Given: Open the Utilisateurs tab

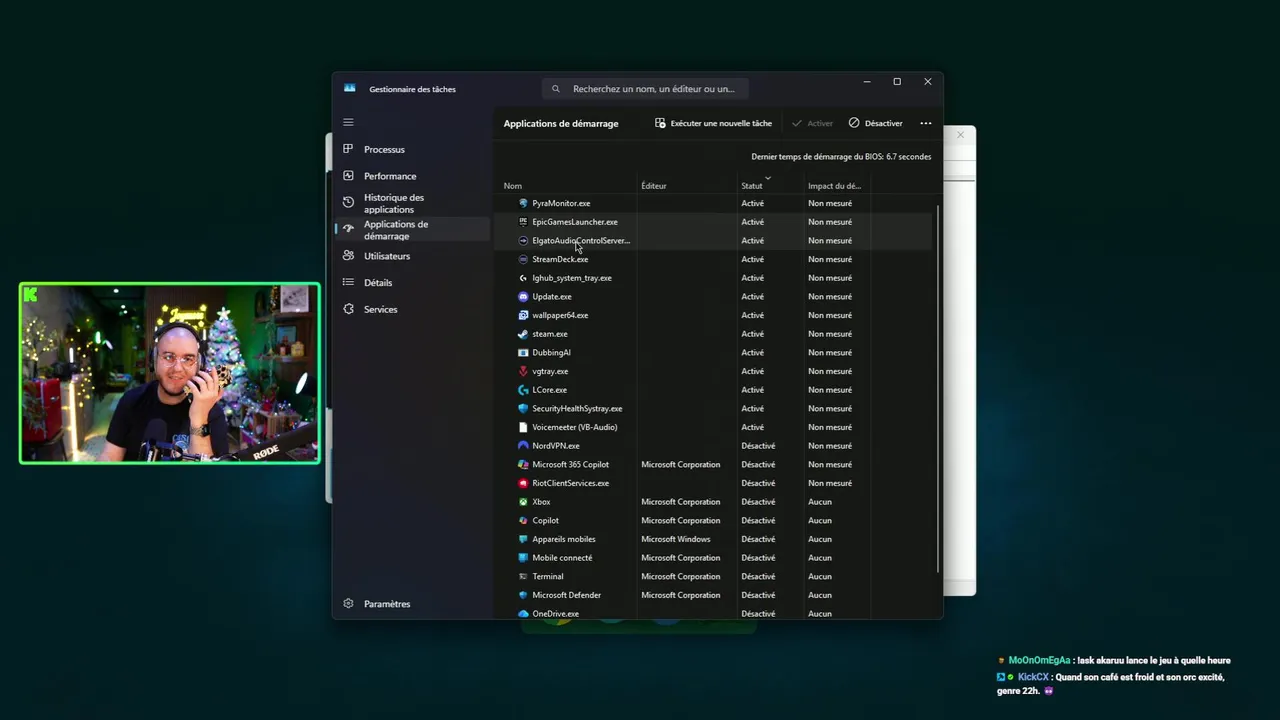Looking at the screenshot, I should [412, 256].
